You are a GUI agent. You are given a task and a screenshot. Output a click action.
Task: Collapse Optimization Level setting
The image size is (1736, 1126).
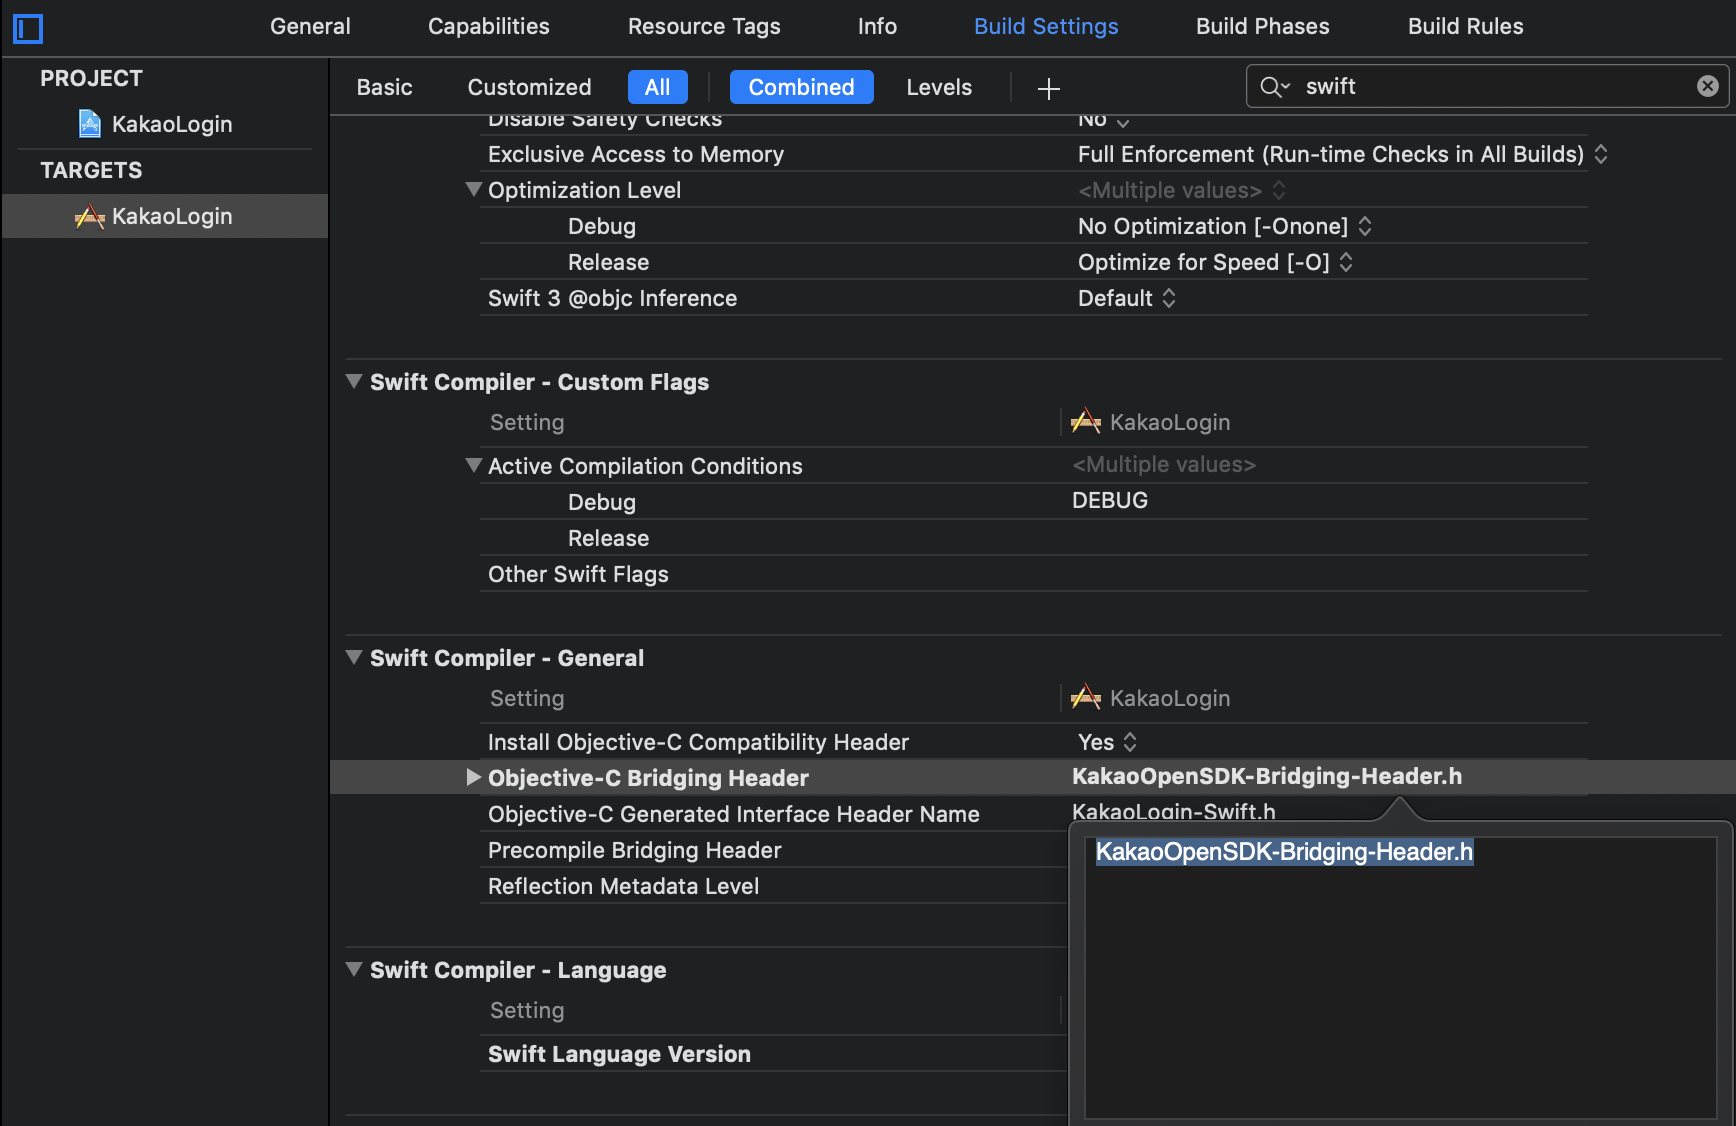coord(474,189)
